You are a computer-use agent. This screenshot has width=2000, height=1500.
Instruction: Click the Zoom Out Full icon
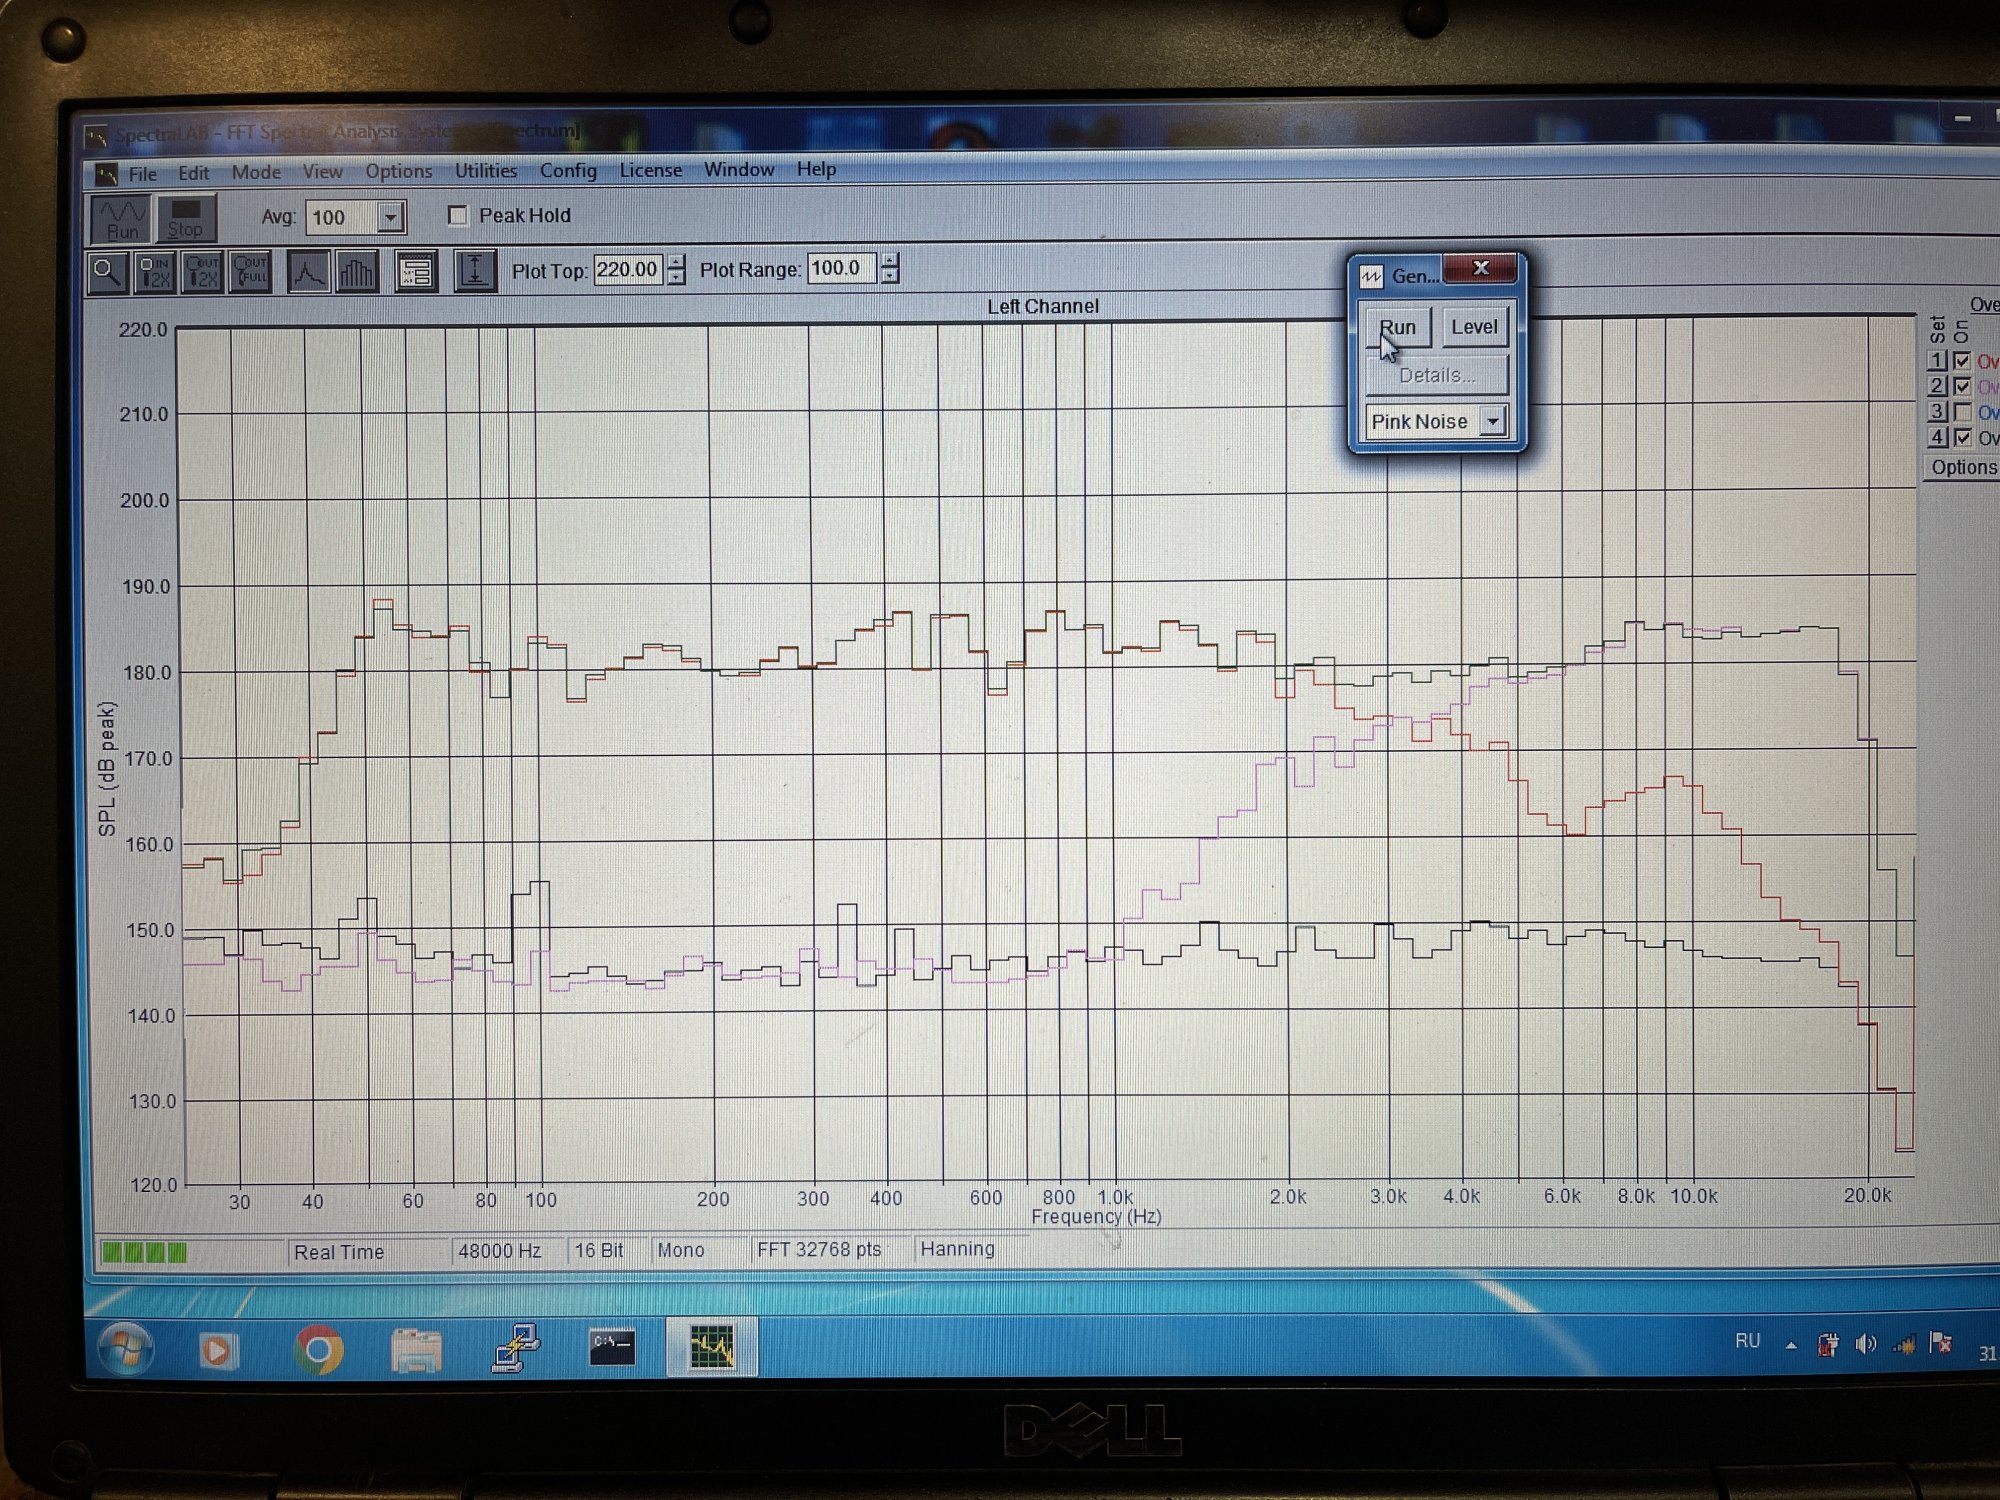coord(250,271)
